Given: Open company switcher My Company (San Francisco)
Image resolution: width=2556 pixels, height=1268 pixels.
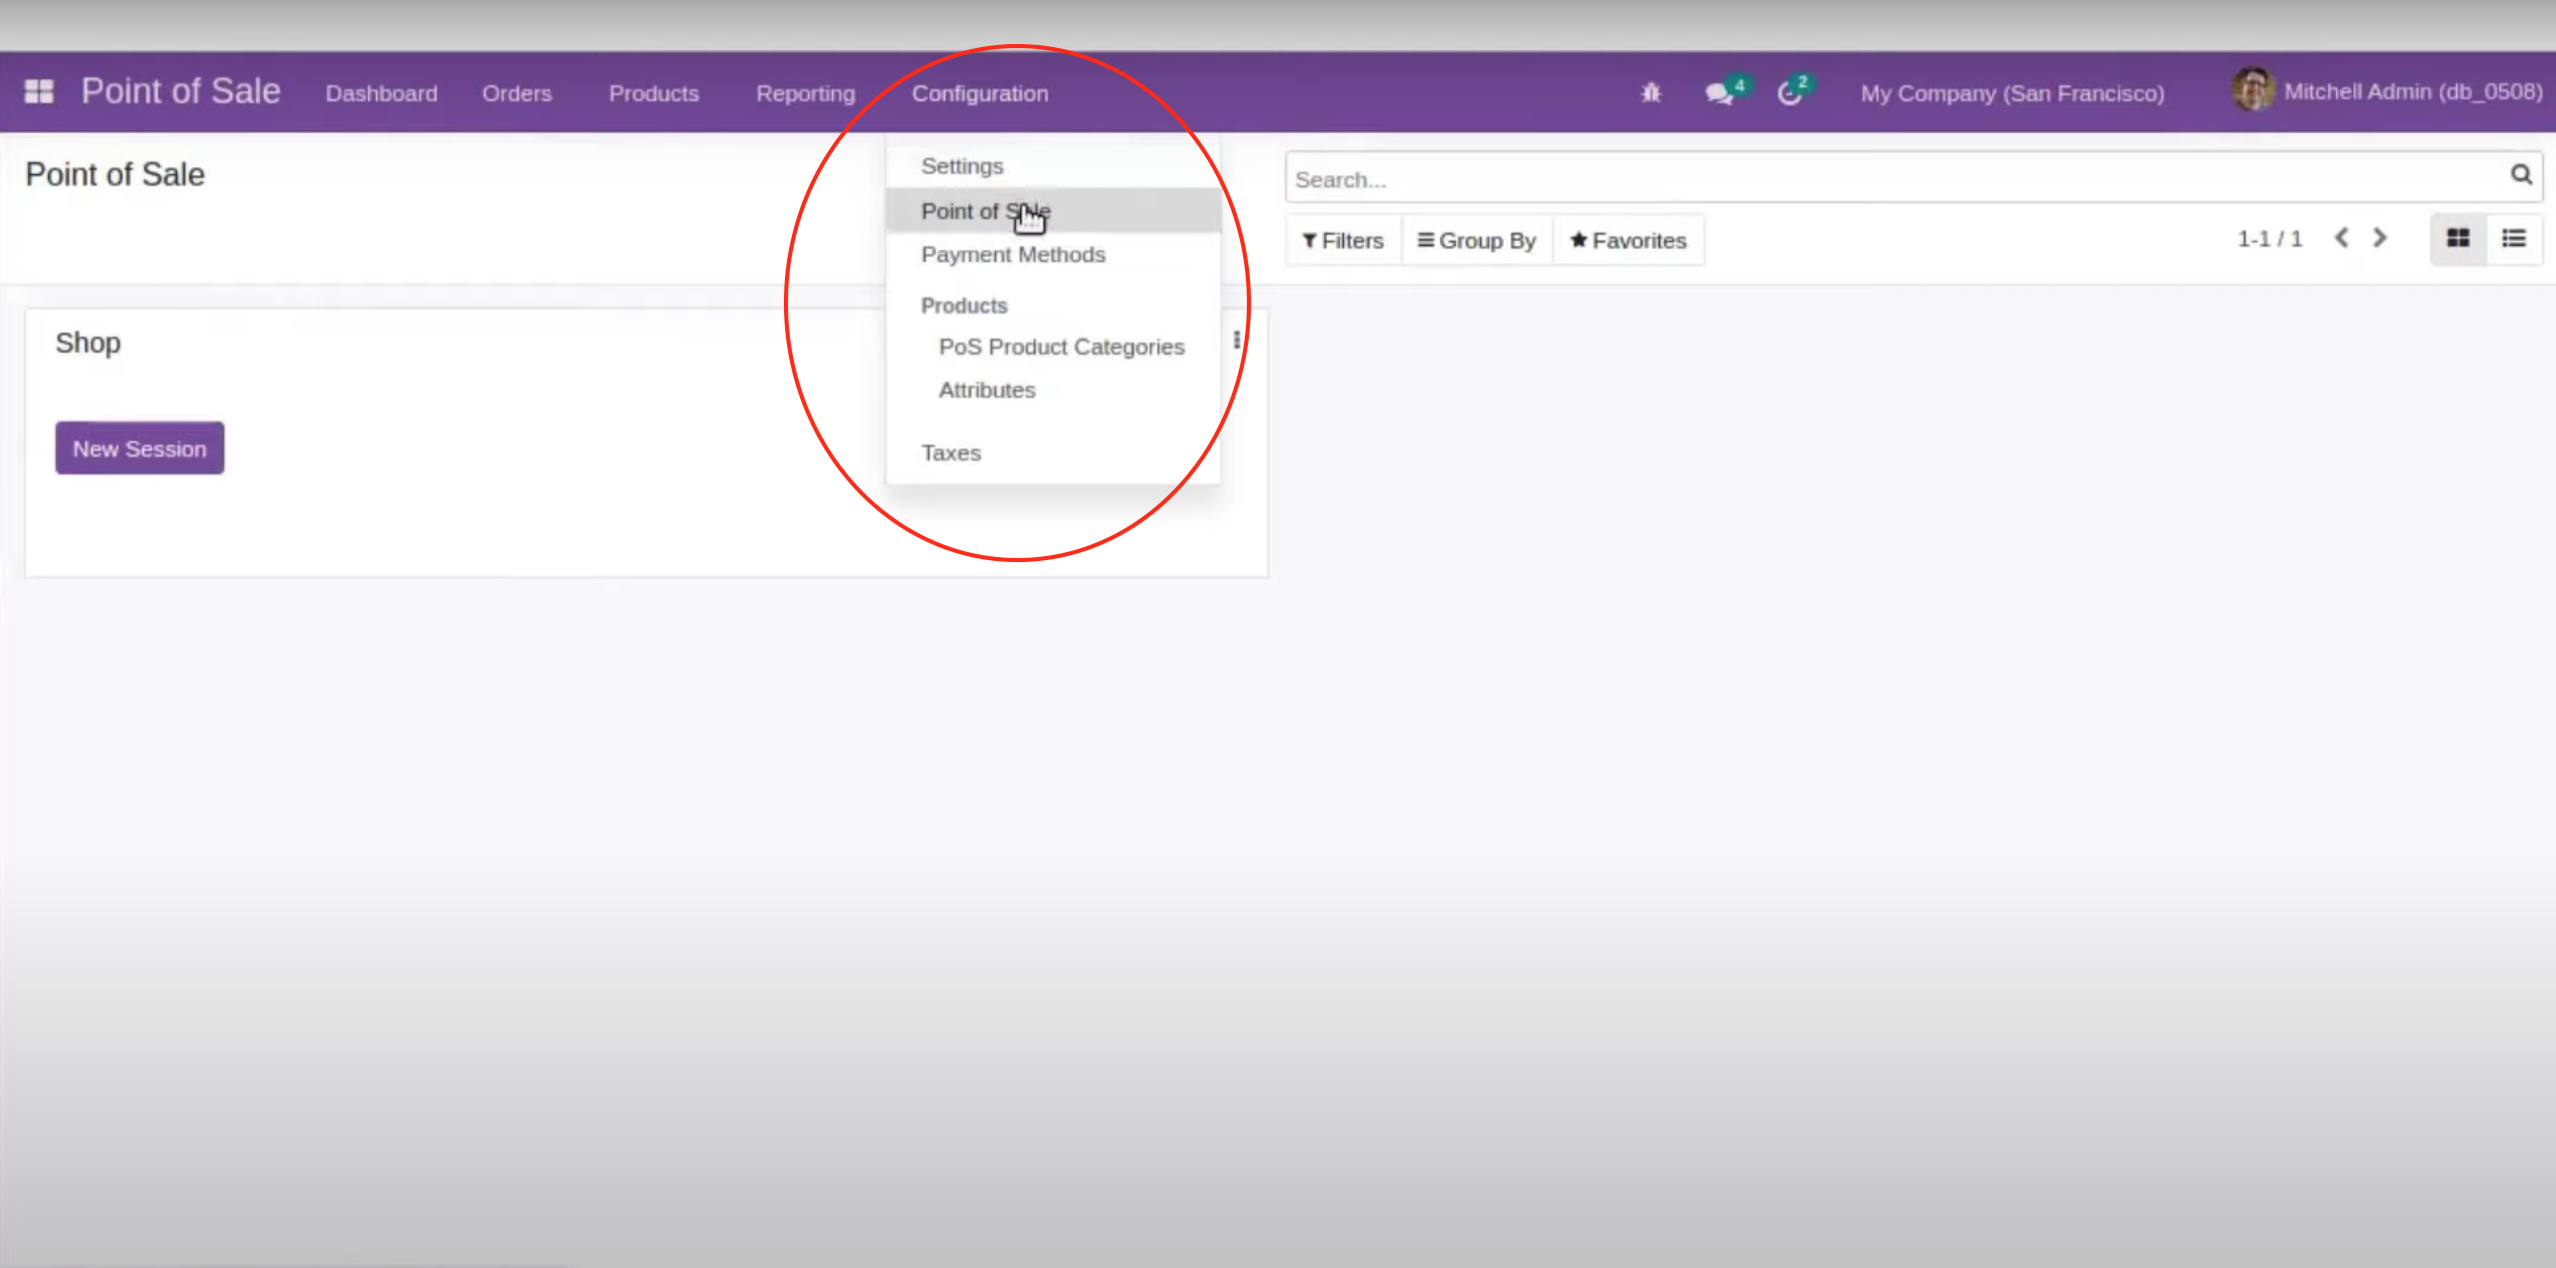Looking at the screenshot, I should coord(2012,93).
